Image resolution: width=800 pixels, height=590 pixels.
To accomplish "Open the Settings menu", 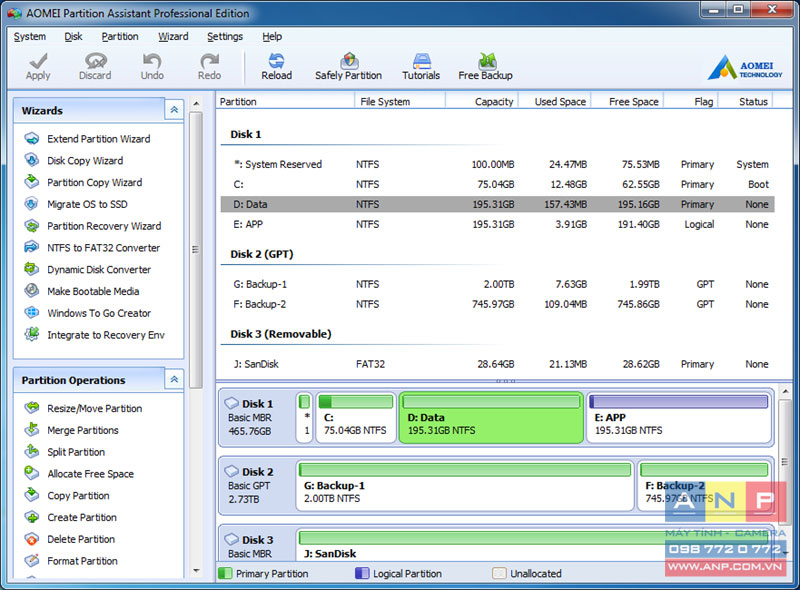I will tap(225, 37).
